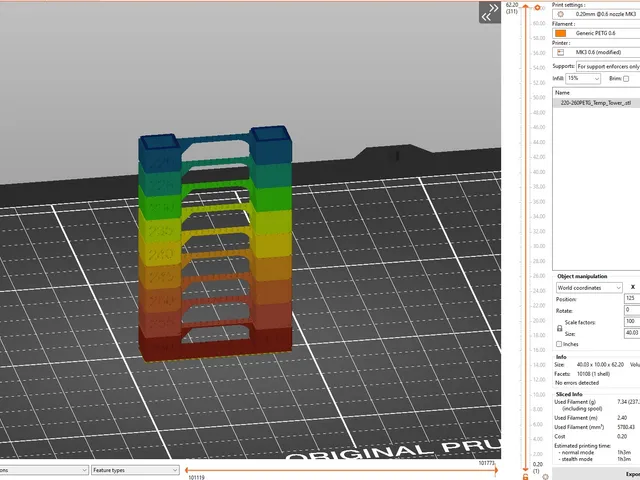The width and height of the screenshot is (640, 480).
Task: Expand the Infill 15% combo box
Action: click(x=583, y=78)
